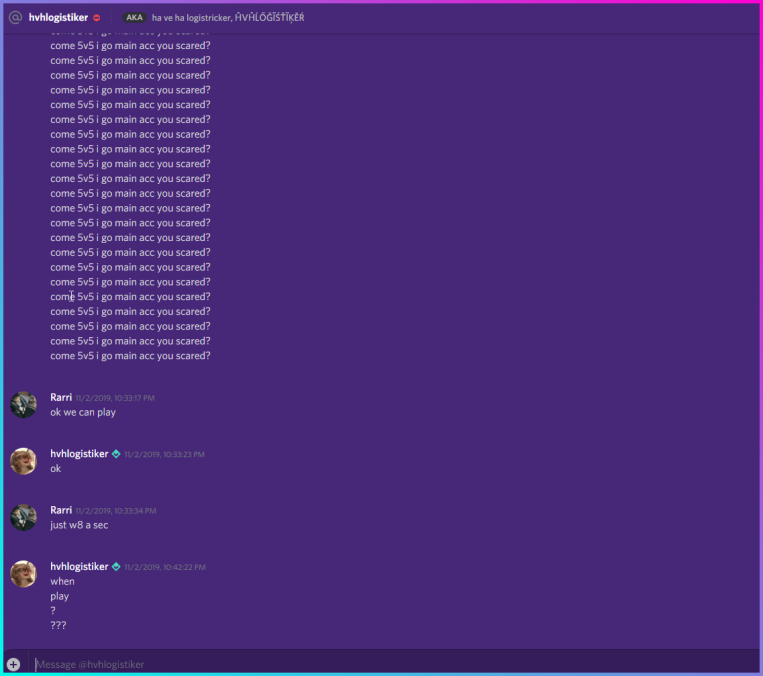Click timestamp 11/2/2019, 10:42:22 PM
Image resolution: width=763 pixels, height=676 pixels.
tap(165, 567)
